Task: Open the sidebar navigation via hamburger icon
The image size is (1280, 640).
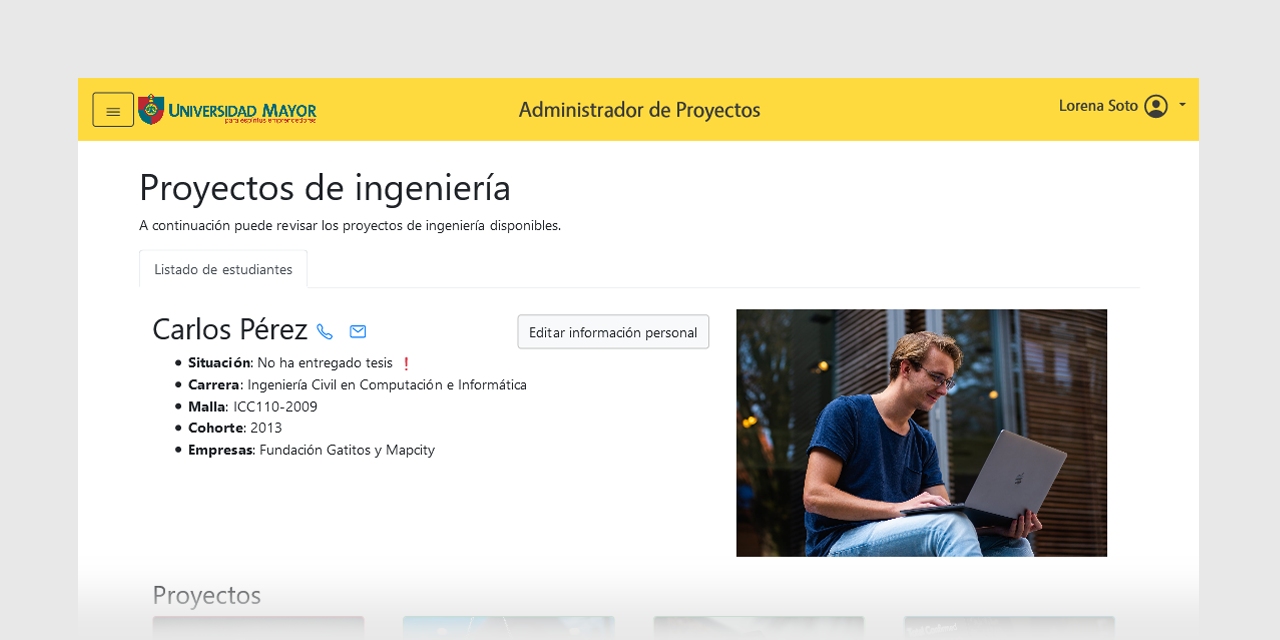Action: (113, 109)
